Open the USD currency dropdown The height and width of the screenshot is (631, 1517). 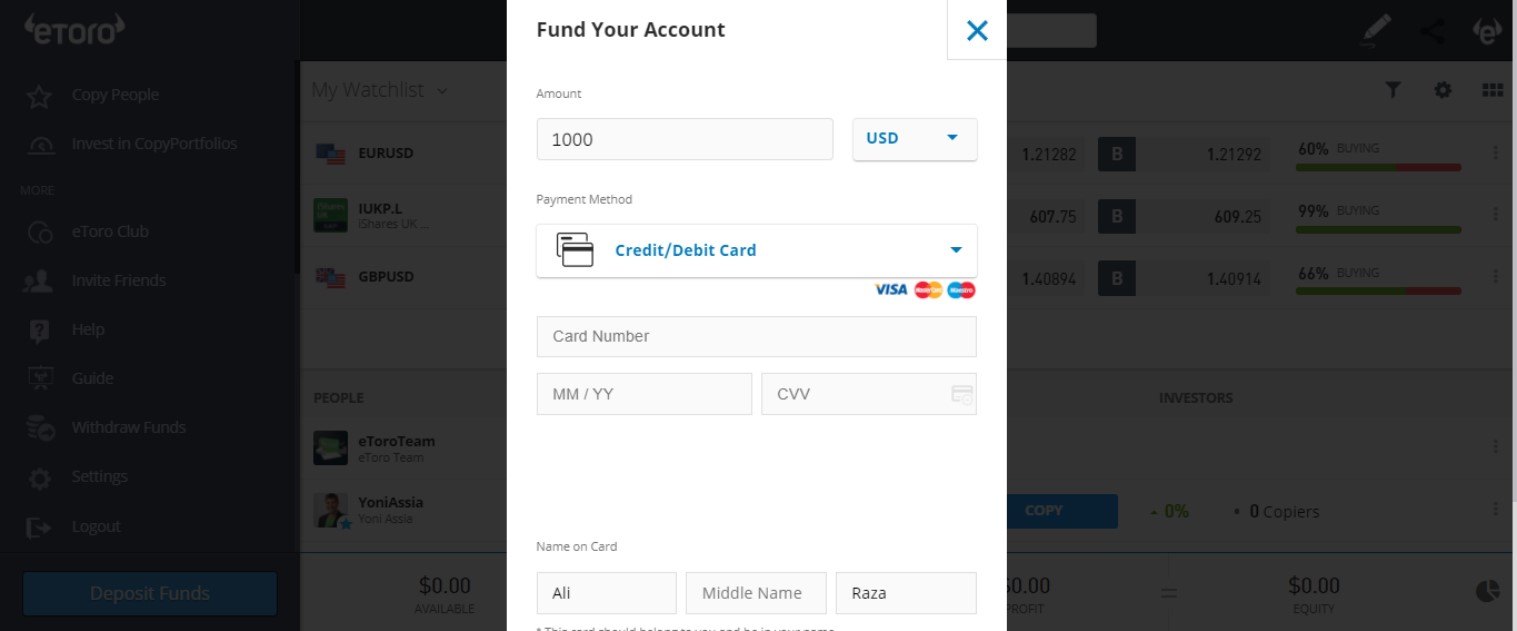pyautogui.click(x=915, y=139)
